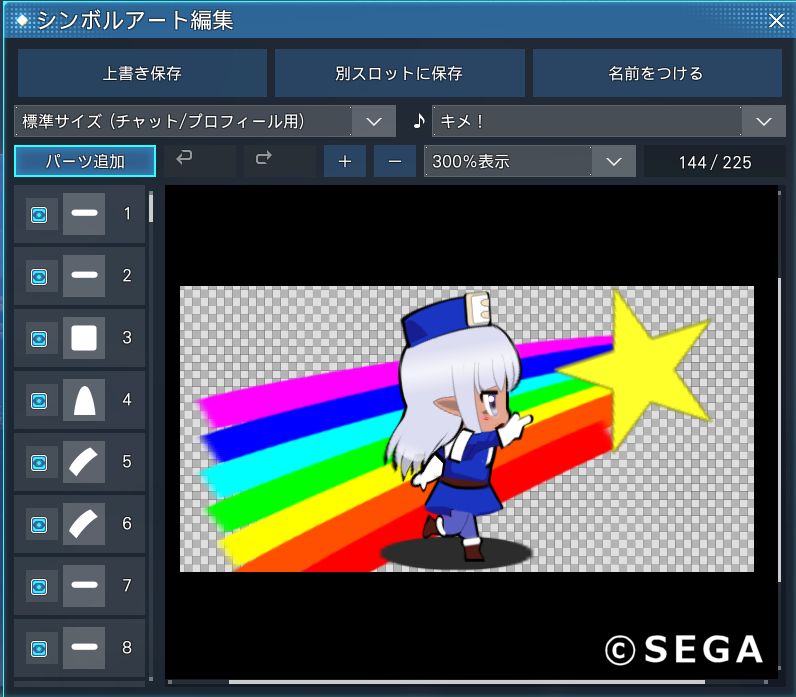This screenshot has width=796, height=697.
Task: Zoom out with the minus button
Action: (x=394, y=161)
